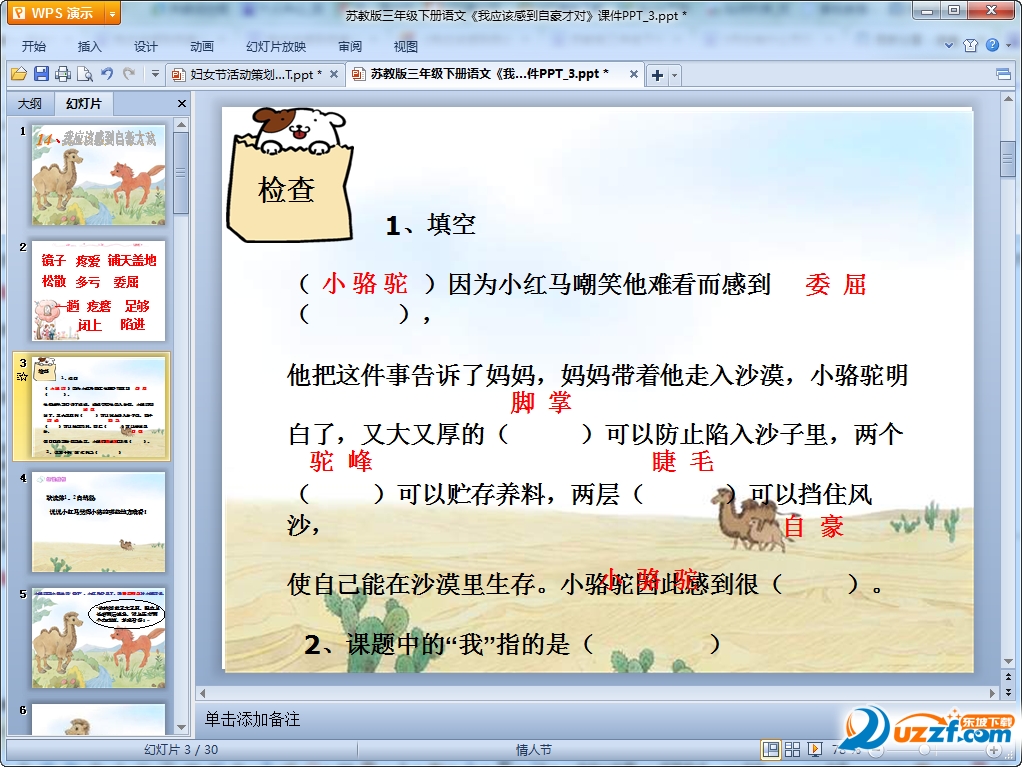Open file with the folder icon
1022x767 pixels.
click(19, 74)
